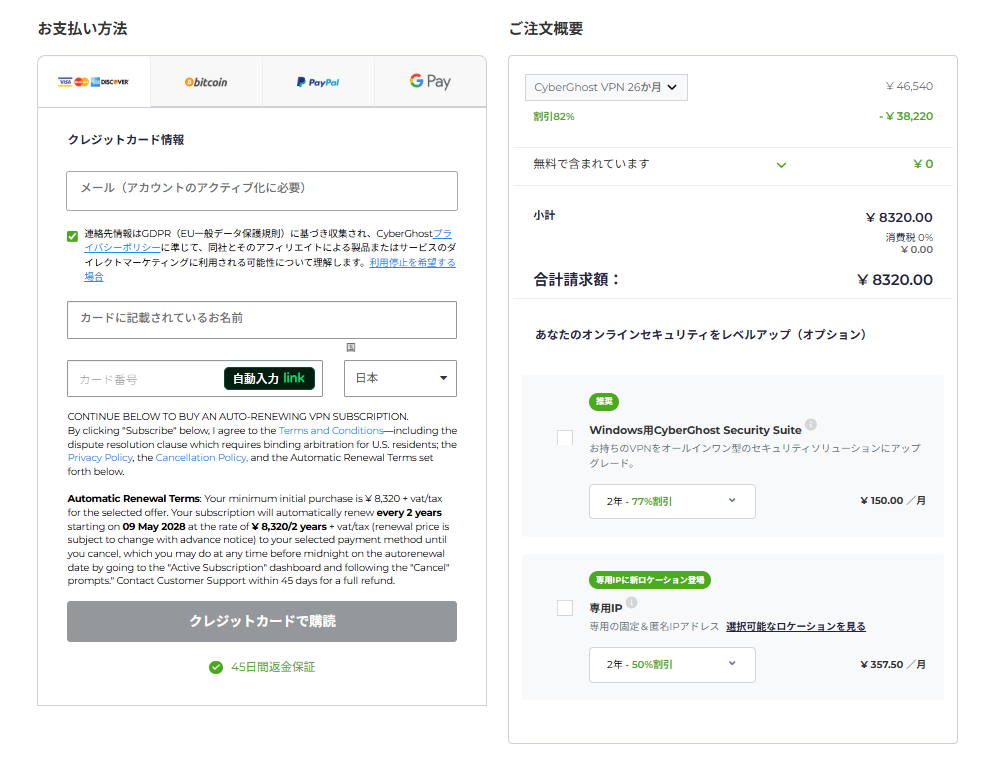Open the 日本 country dropdown
995x767 pixels.
pyautogui.click(x=400, y=378)
